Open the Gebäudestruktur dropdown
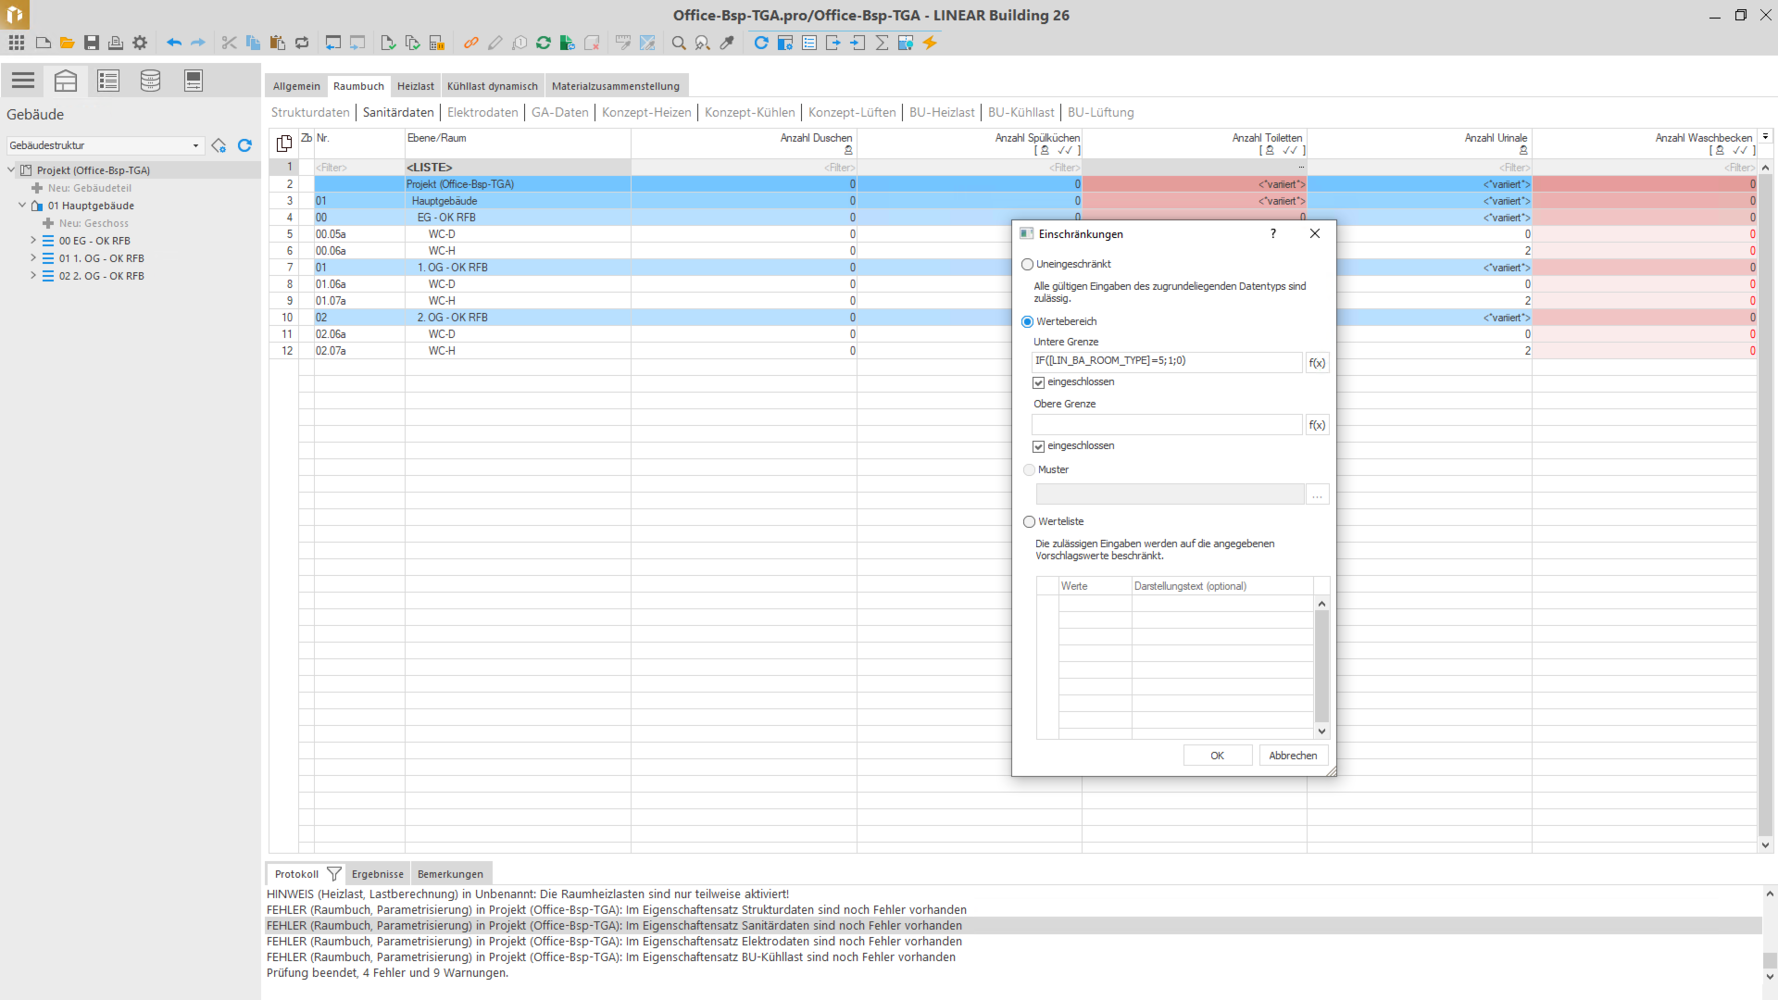Screen dimensions: 1778x1000 click(x=195, y=146)
